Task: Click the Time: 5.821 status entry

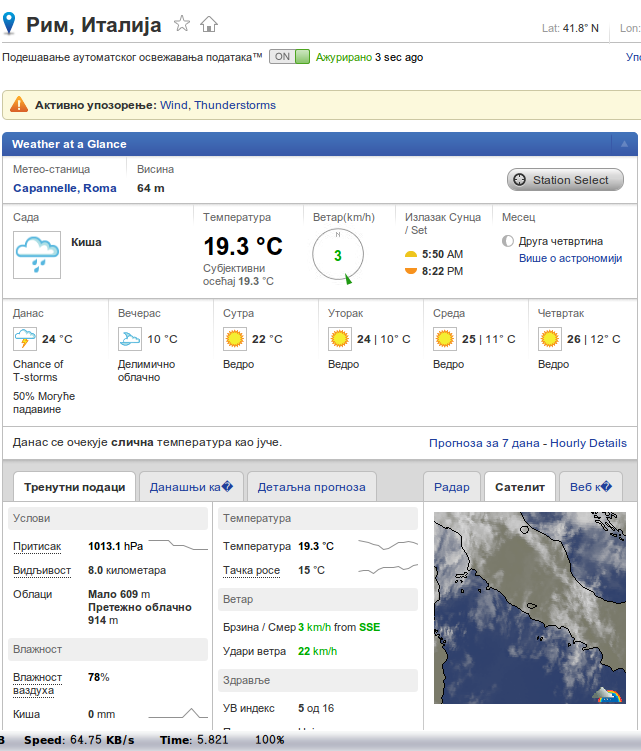Action: [194, 740]
